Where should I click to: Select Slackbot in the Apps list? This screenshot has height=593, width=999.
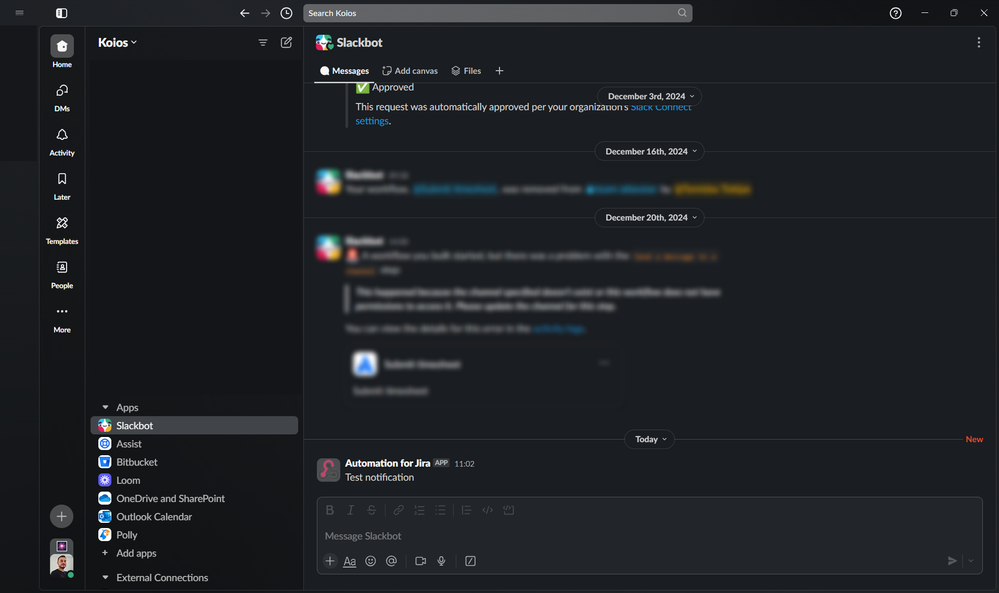point(194,425)
